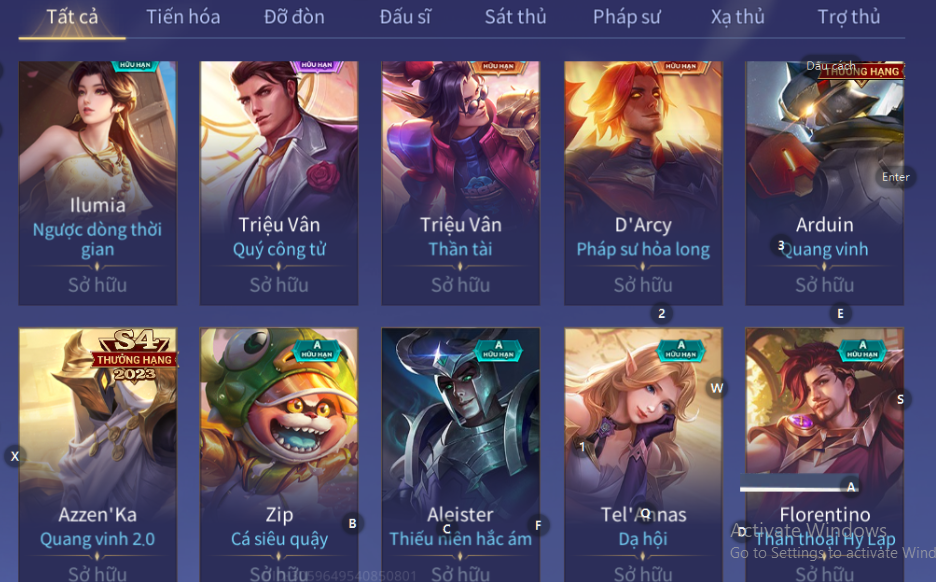
Task: Select the Triệu Vân Thần tài skin
Action: [x=460, y=183]
